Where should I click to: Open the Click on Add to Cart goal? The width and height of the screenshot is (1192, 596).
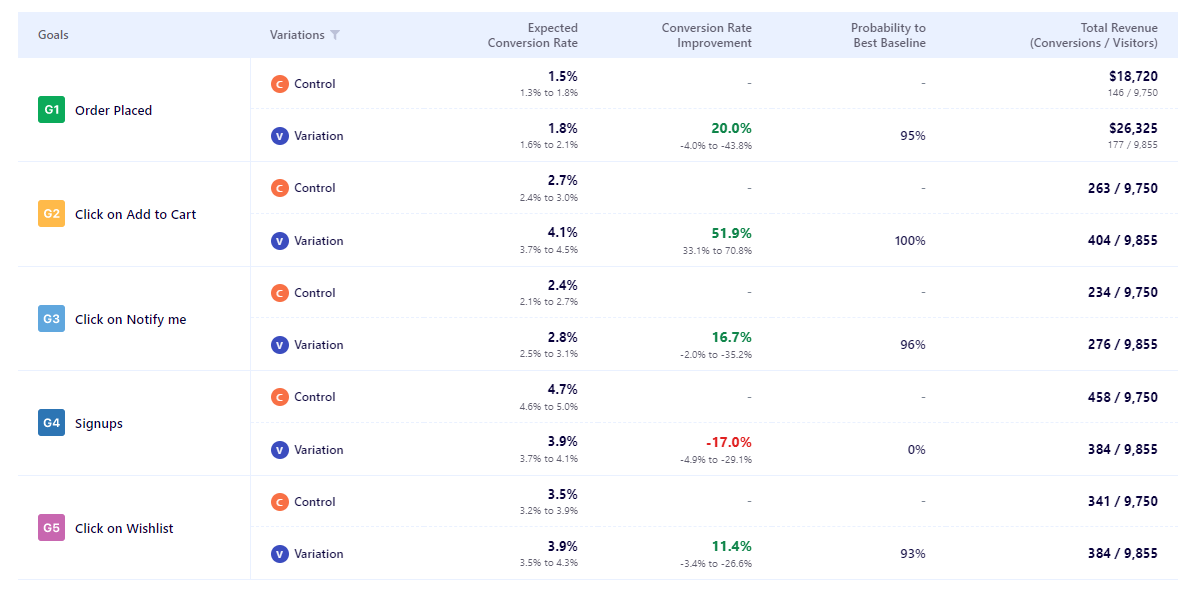tap(135, 215)
